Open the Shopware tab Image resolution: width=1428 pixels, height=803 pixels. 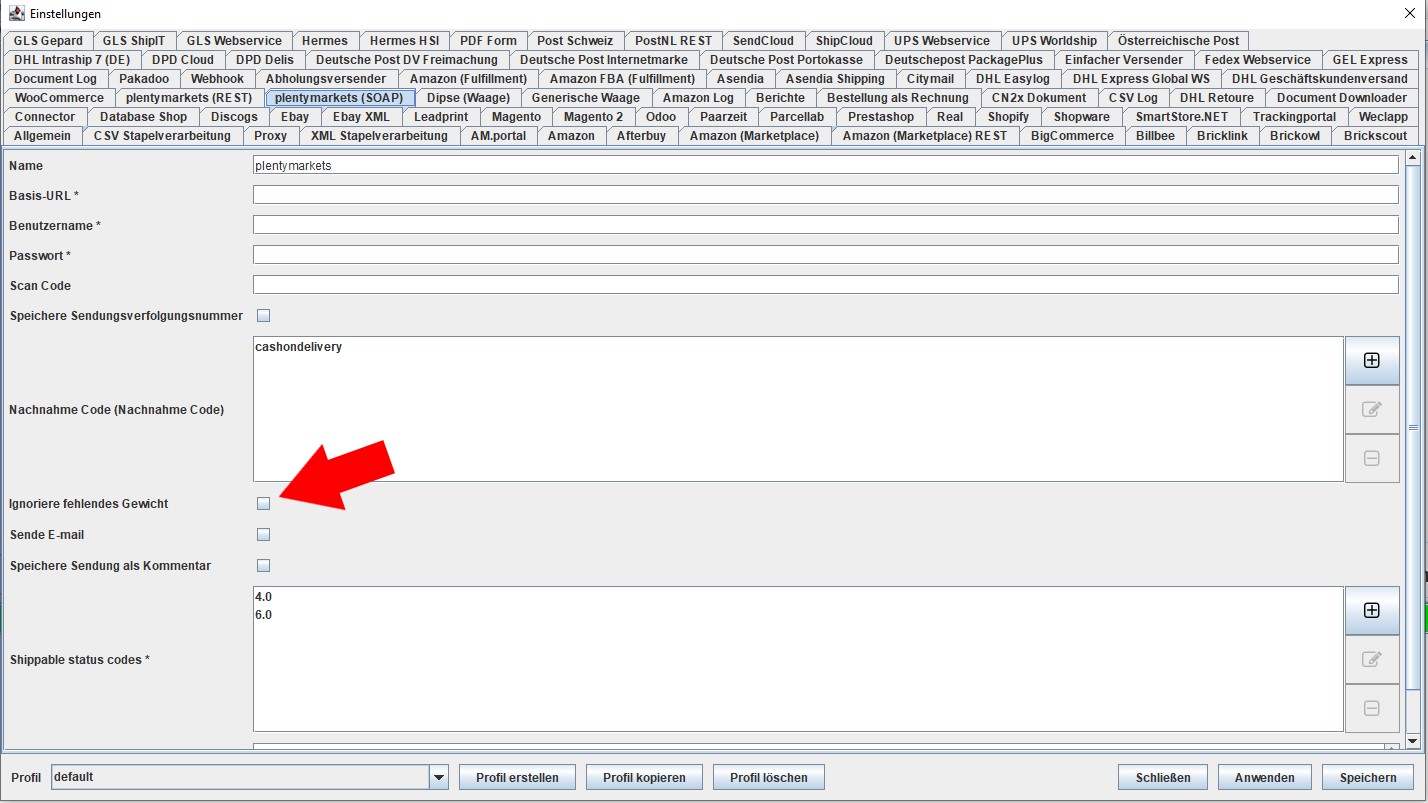[x=1082, y=117]
